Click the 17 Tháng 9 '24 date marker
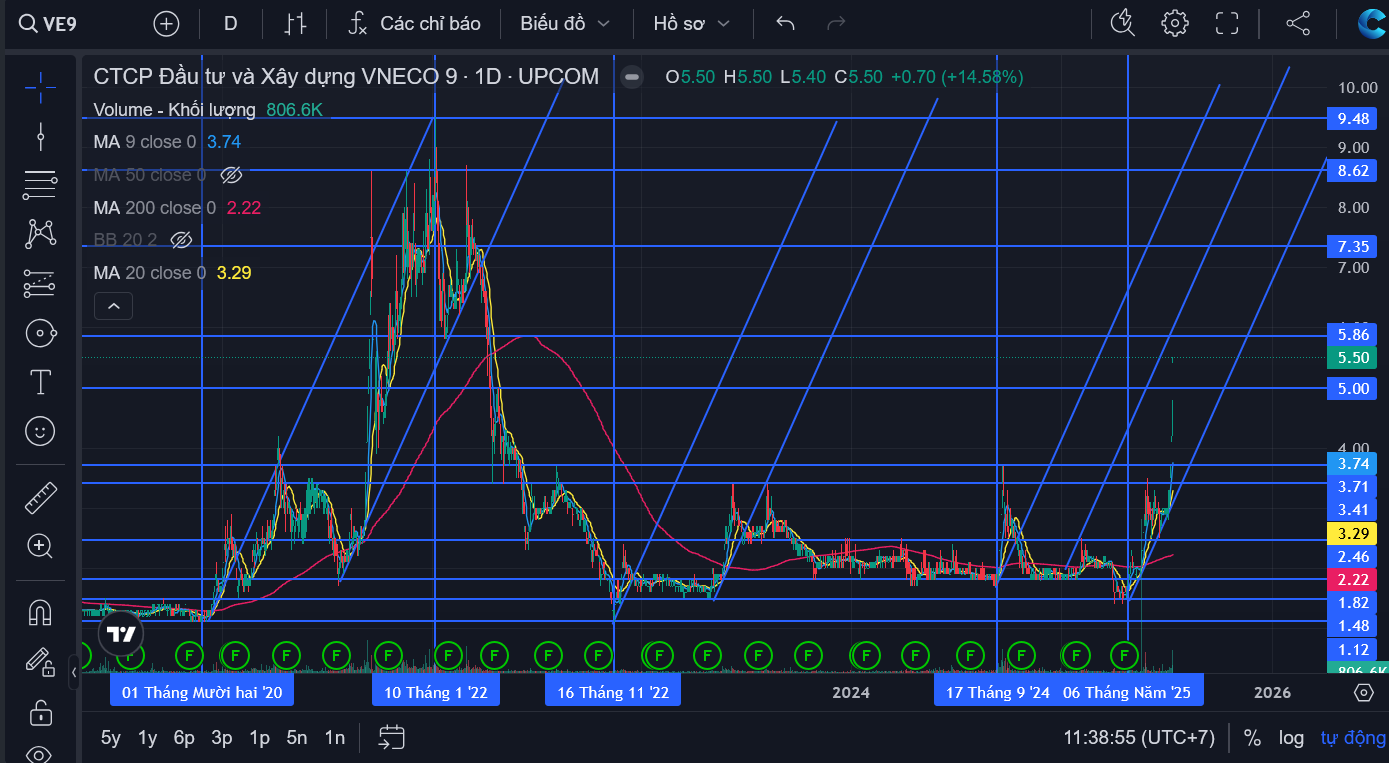 coord(998,692)
